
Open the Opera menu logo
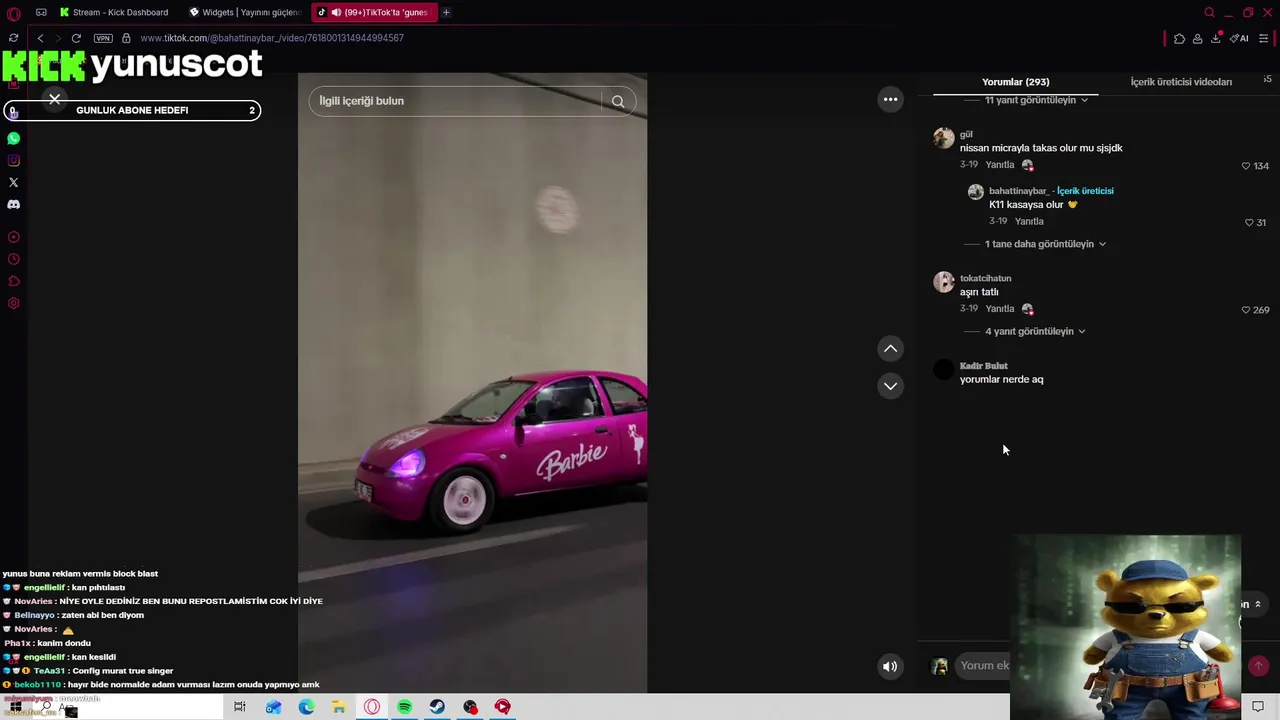point(14,13)
